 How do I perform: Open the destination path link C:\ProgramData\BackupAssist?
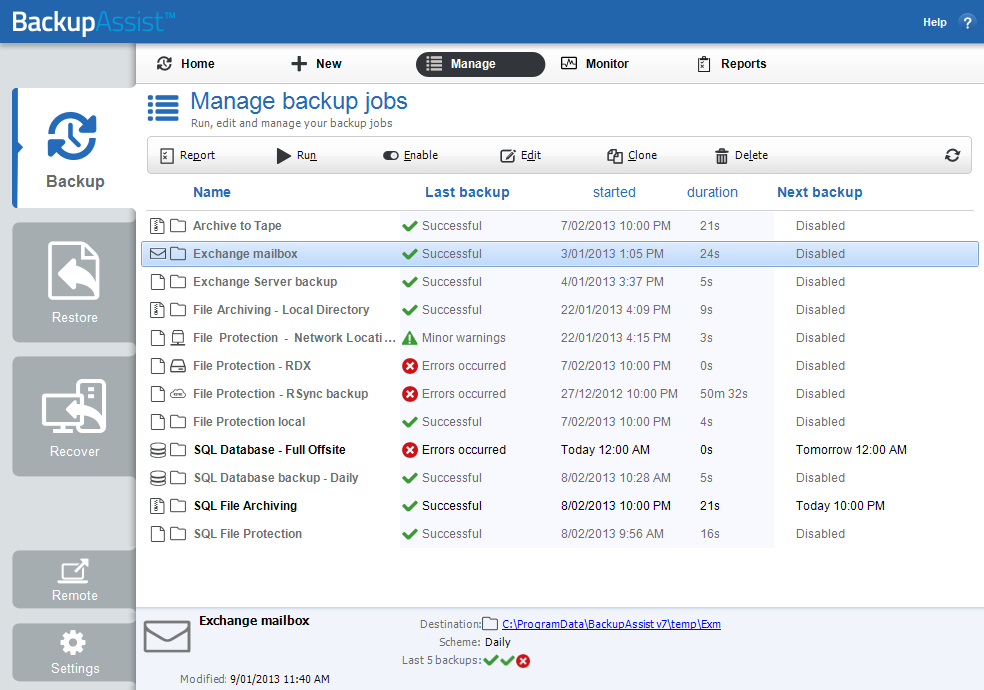611,624
